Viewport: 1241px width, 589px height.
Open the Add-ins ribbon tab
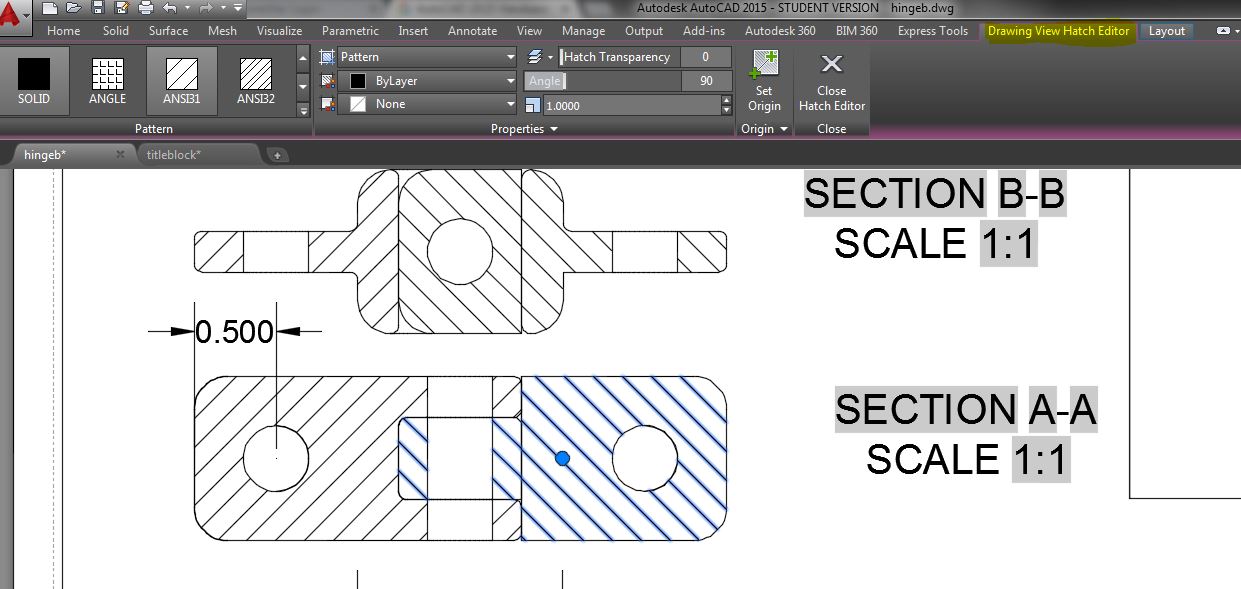coord(704,31)
